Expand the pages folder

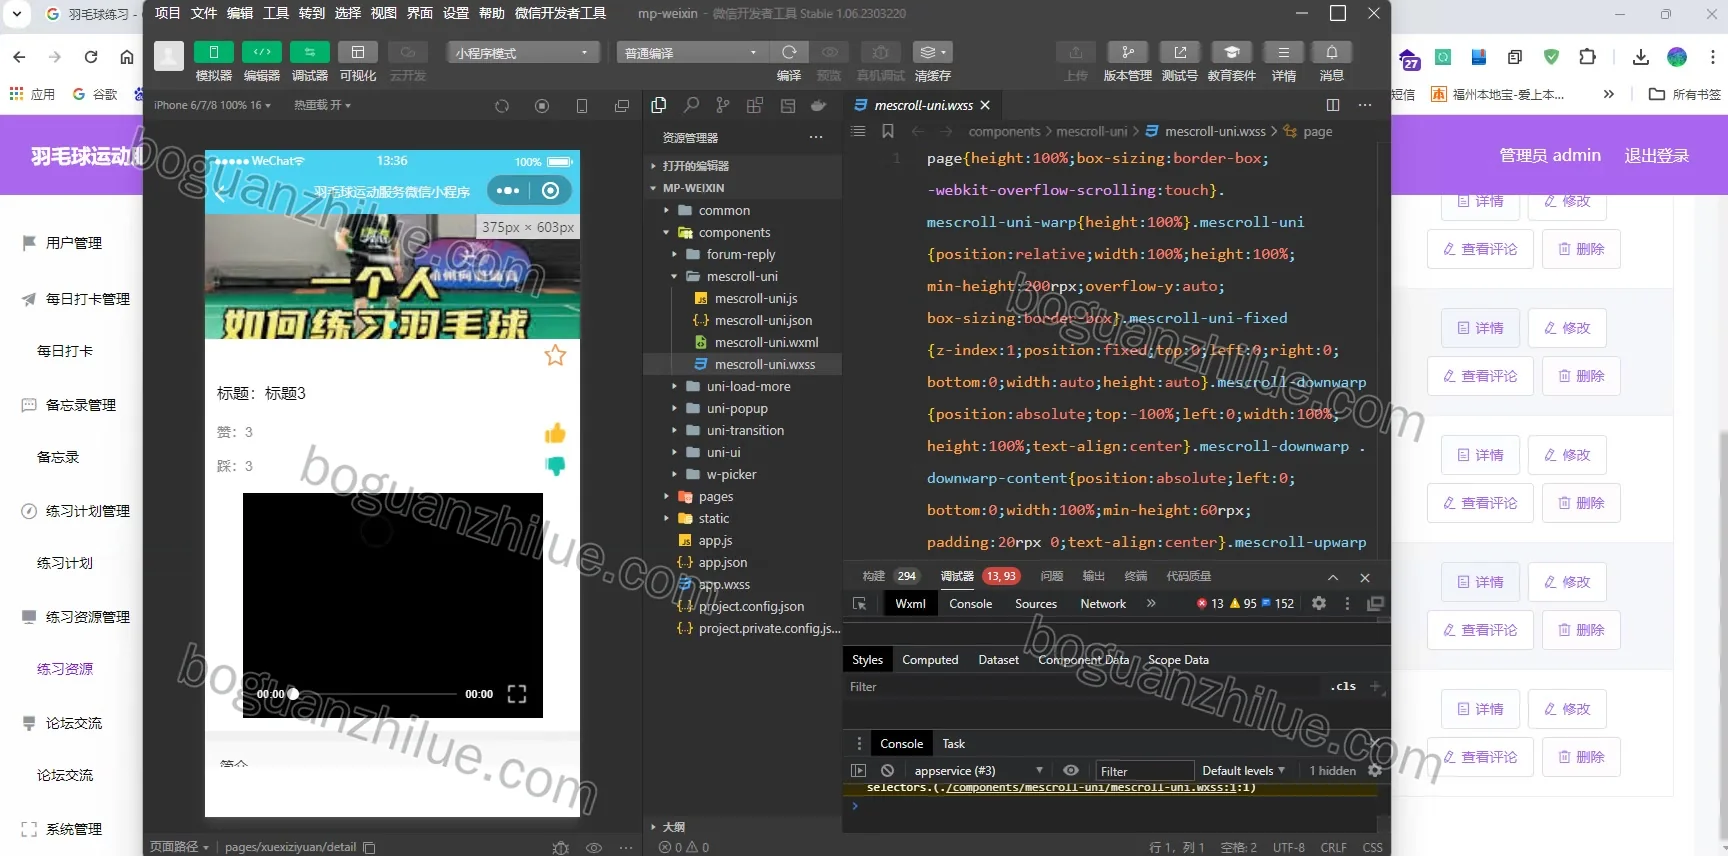click(x=716, y=496)
